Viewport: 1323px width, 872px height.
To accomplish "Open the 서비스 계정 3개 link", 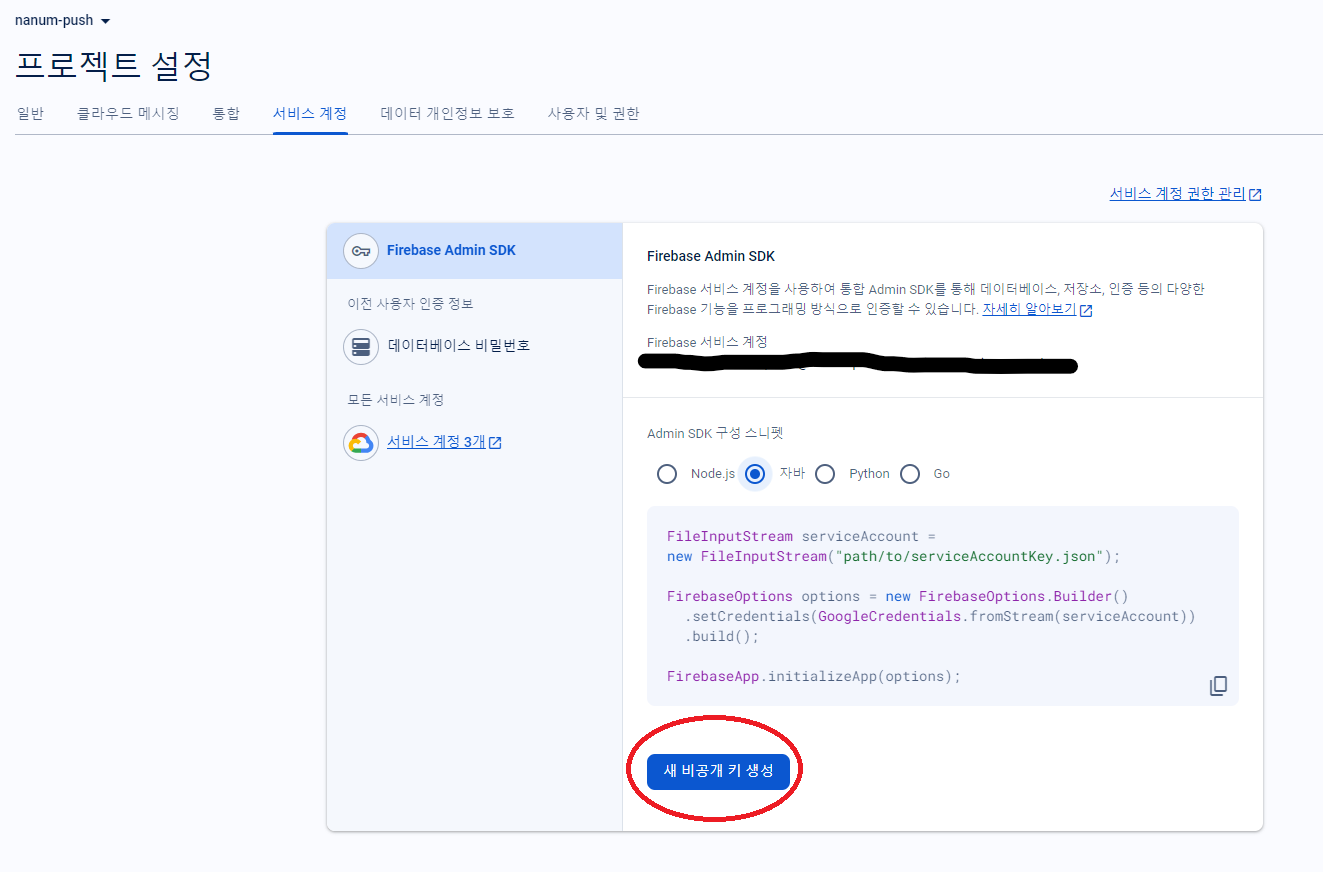I will (x=436, y=442).
